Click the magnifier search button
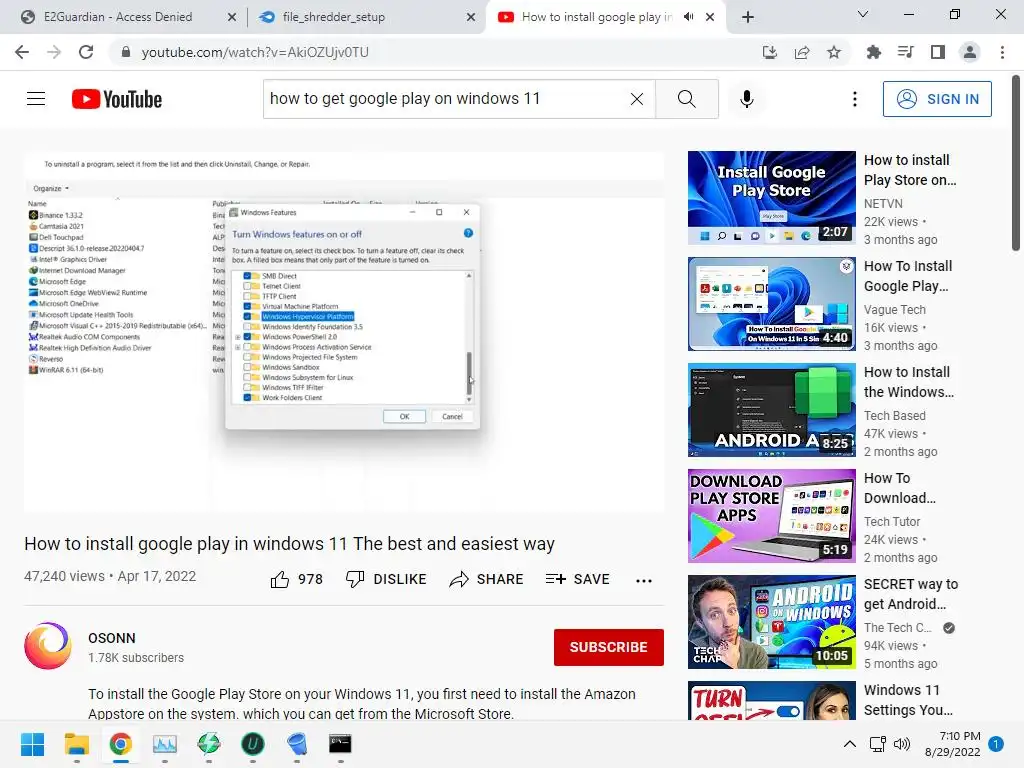Image resolution: width=1024 pixels, height=768 pixels. [x=686, y=99]
